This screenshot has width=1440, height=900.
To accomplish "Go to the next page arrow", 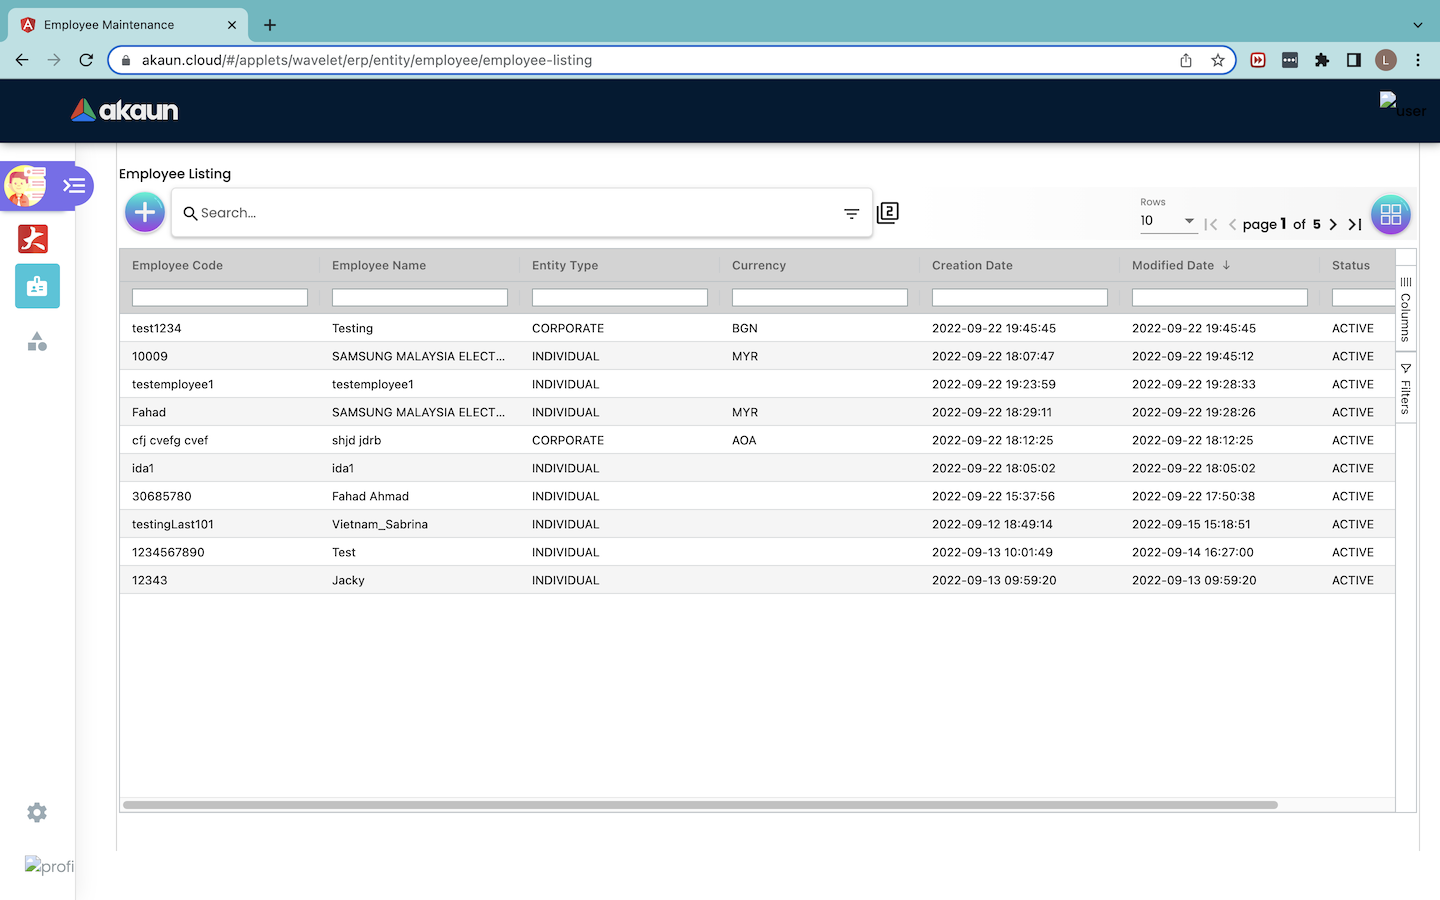I will (1333, 224).
